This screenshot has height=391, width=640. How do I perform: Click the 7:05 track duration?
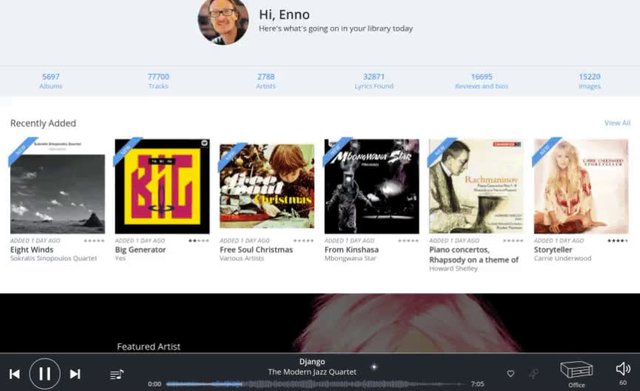click(478, 384)
